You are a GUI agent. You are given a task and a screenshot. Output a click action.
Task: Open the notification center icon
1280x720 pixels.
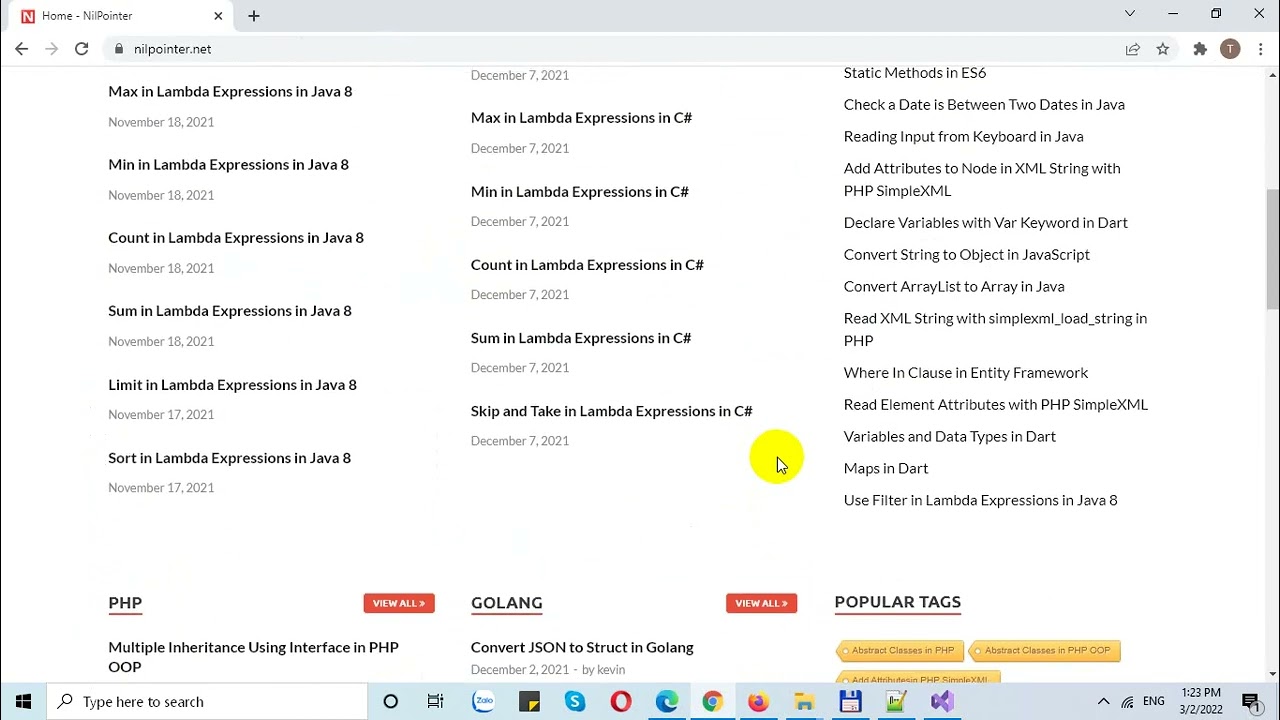(x=1250, y=701)
